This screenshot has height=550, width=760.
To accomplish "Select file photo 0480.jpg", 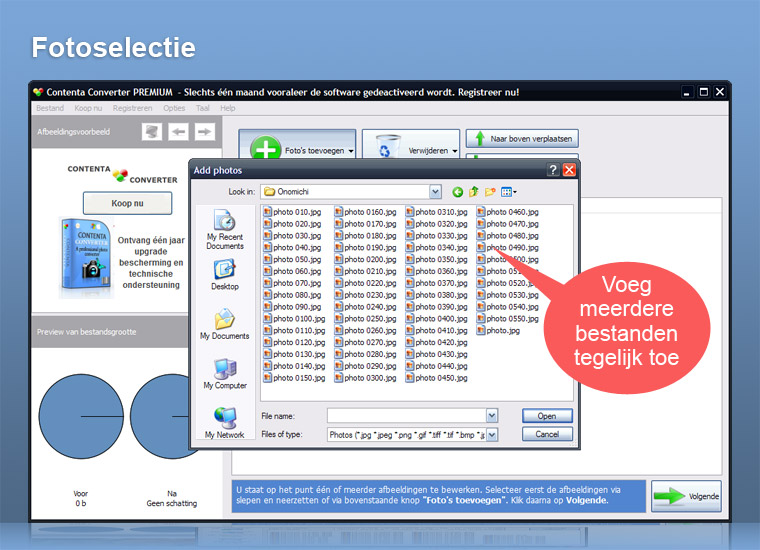I will tap(507, 236).
